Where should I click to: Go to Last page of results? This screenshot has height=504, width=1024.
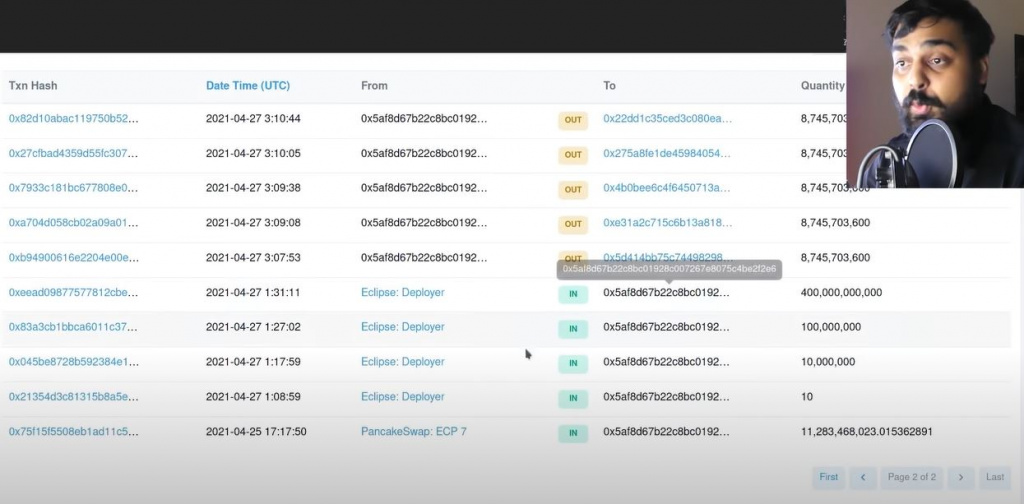click(995, 477)
